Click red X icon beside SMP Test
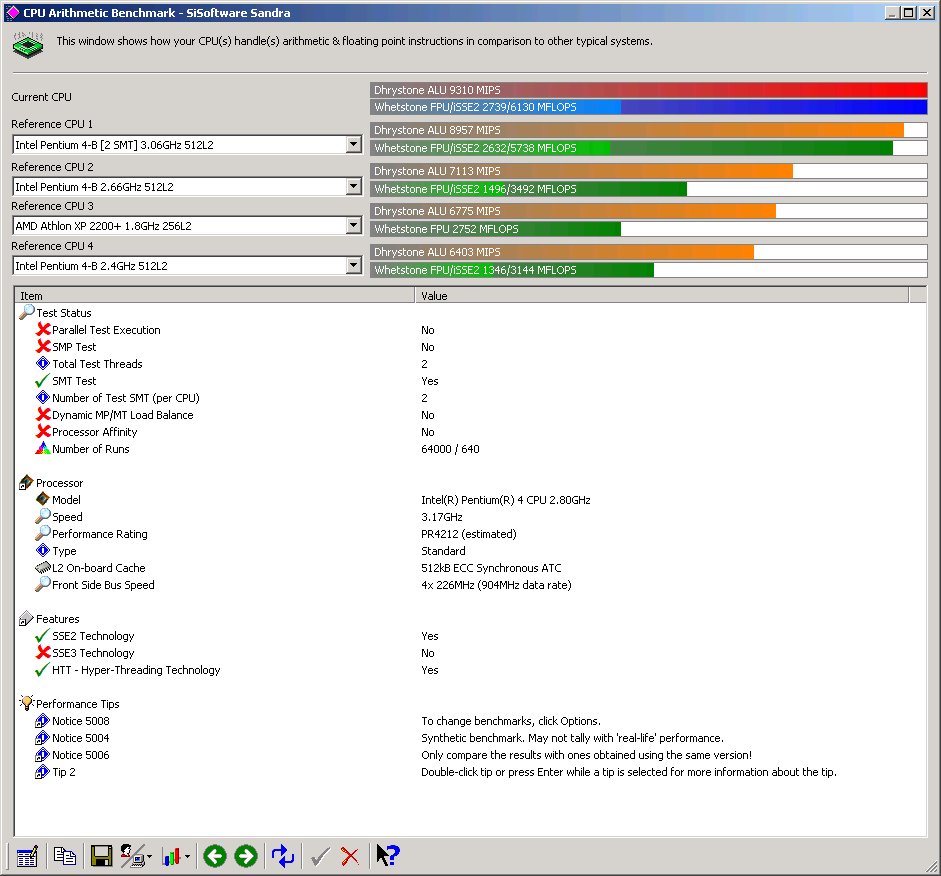Viewport: 941px width, 876px height. pyautogui.click(x=43, y=346)
